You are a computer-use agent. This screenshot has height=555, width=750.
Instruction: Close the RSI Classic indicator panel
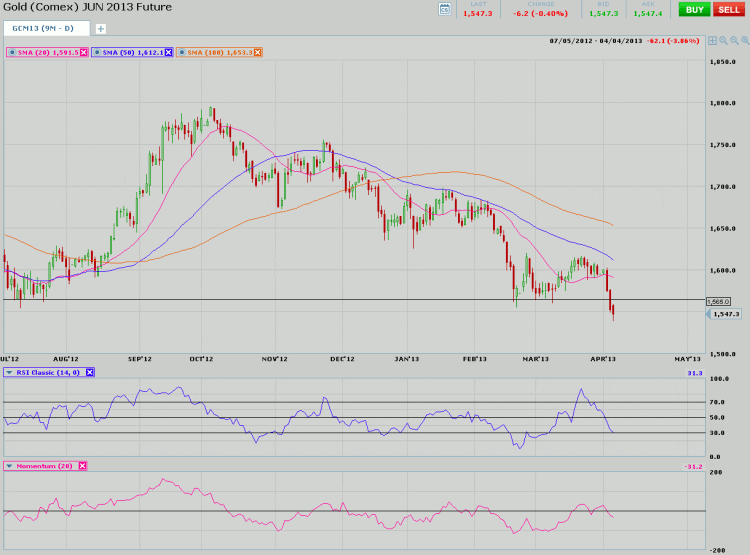coord(89,373)
